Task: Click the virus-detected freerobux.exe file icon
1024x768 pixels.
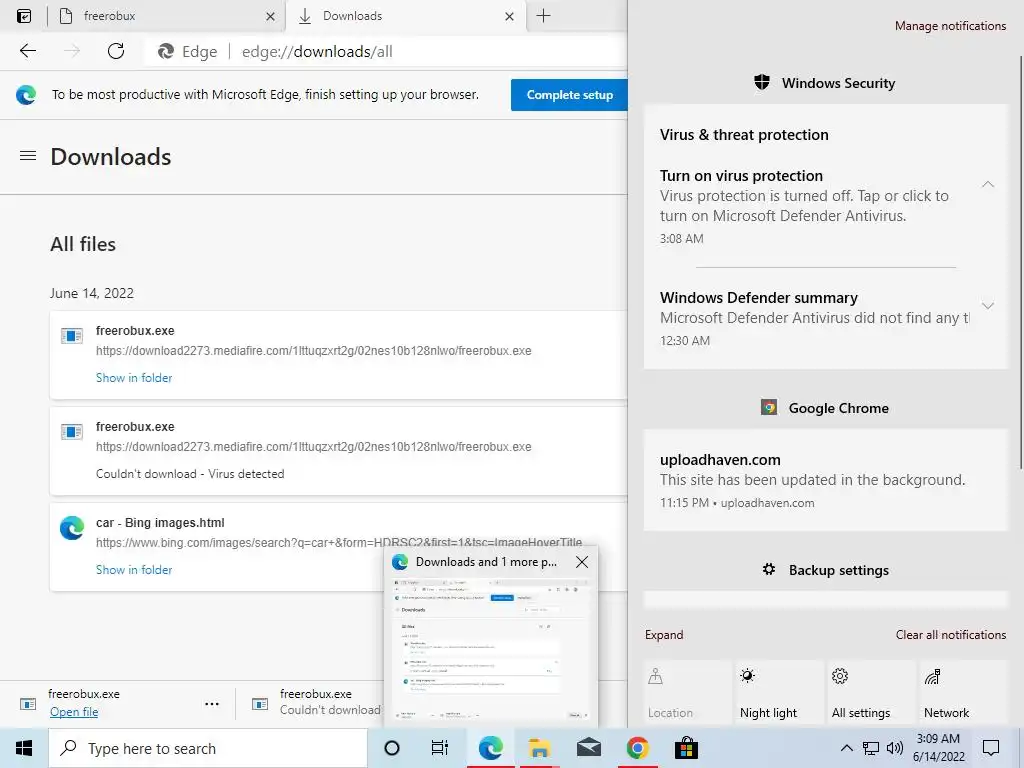Action: [x=72, y=432]
